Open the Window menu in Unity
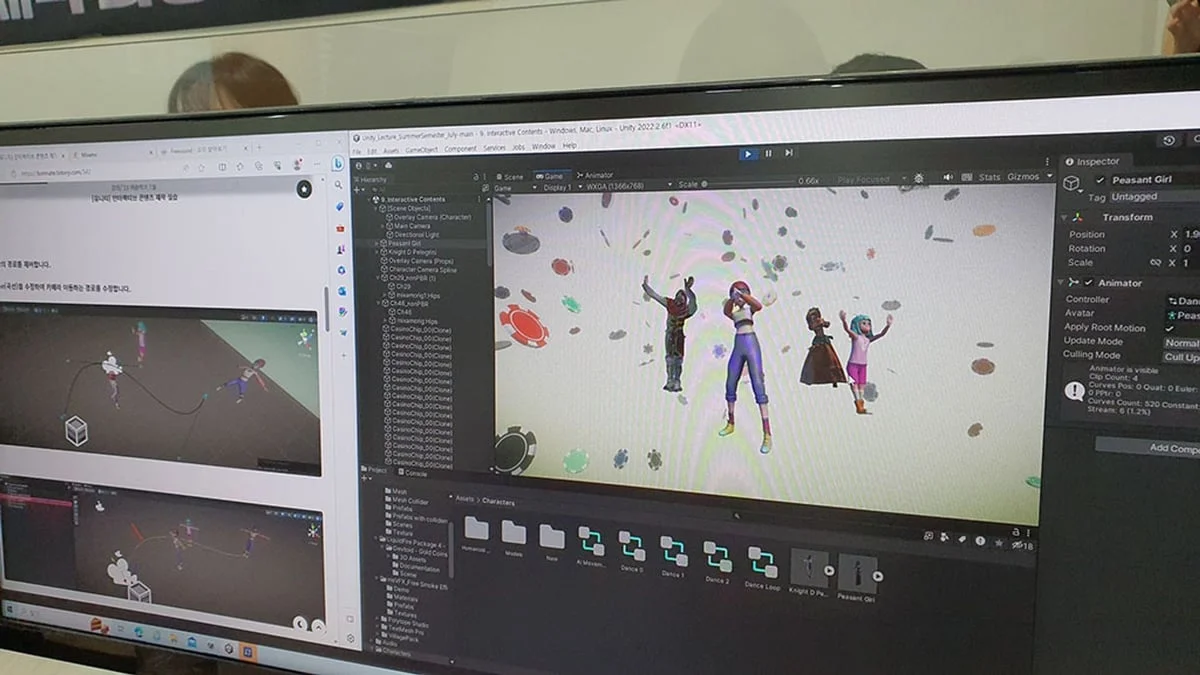The width and height of the screenshot is (1200, 675). click(543, 147)
